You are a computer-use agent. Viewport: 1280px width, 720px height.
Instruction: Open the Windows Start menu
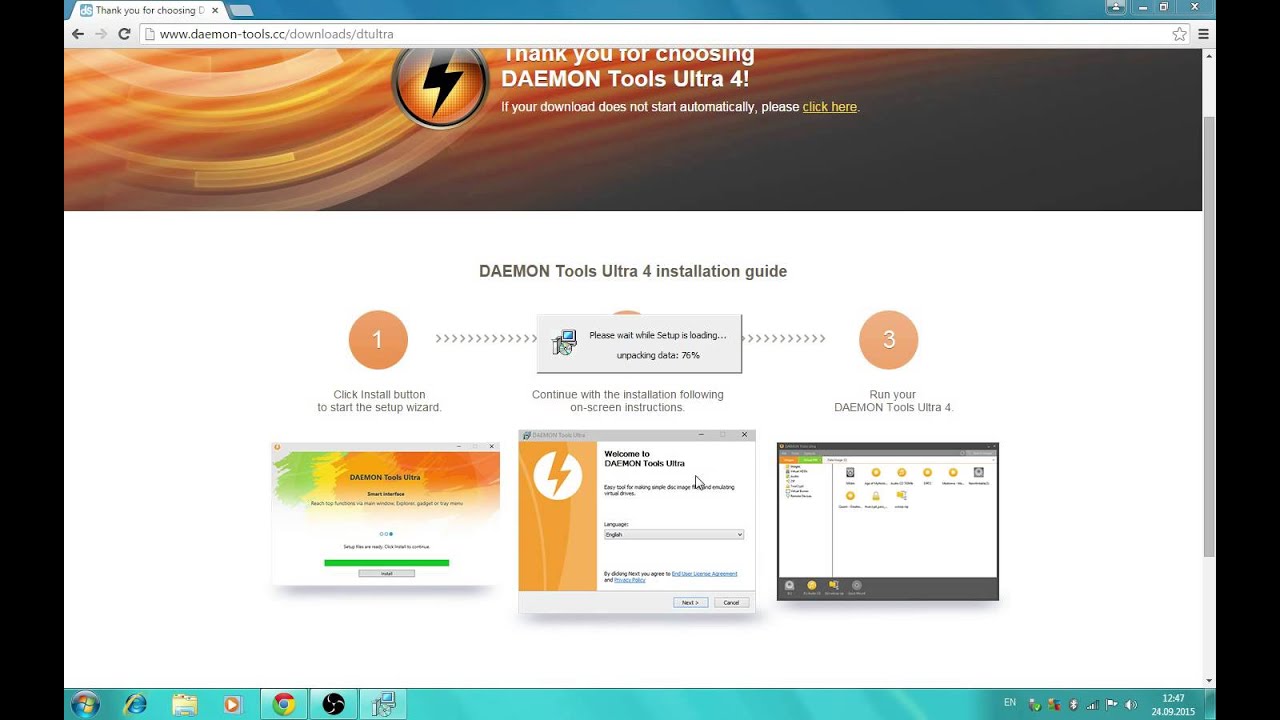(x=85, y=704)
